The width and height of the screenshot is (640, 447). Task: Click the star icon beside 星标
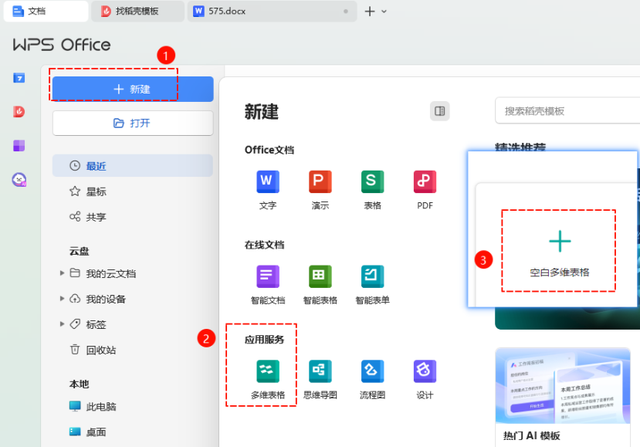[x=75, y=191]
